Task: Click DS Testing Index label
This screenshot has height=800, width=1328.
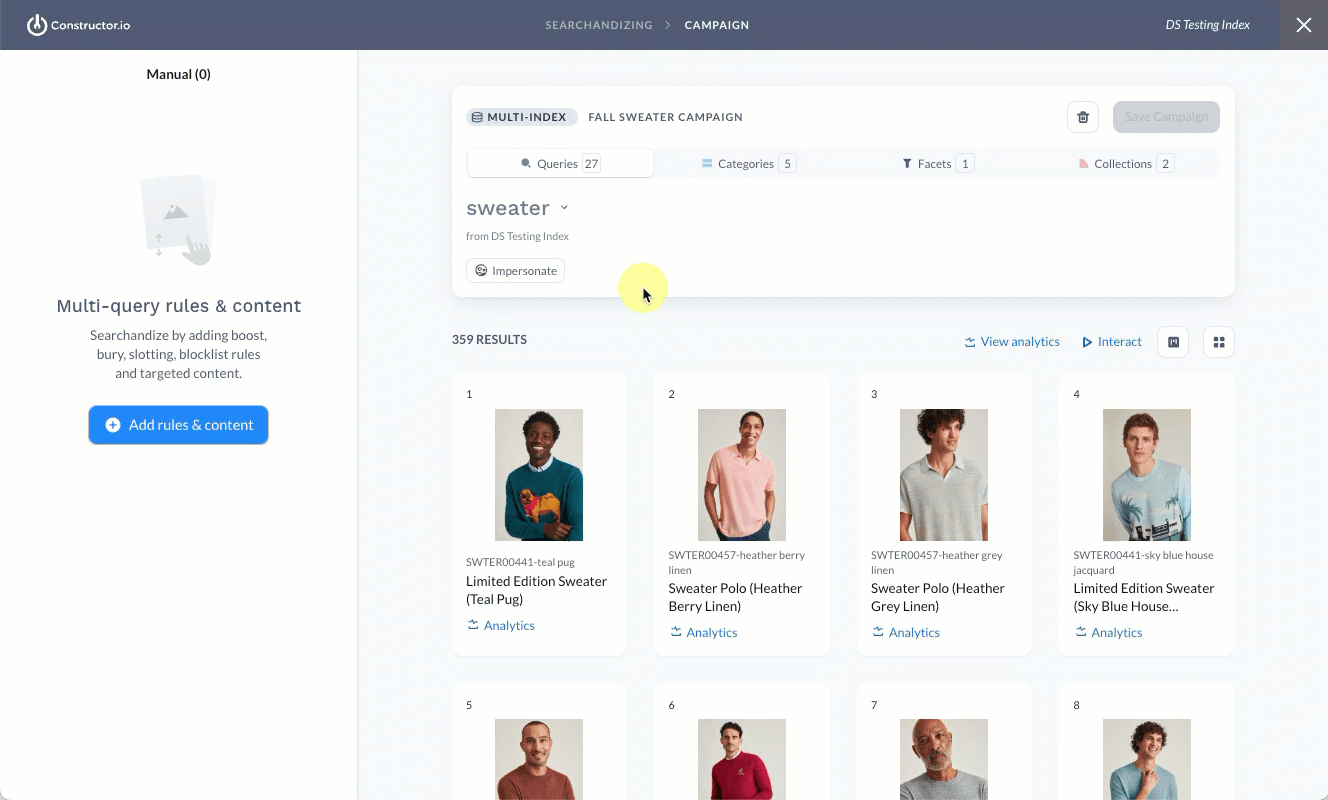Action: (x=1208, y=25)
